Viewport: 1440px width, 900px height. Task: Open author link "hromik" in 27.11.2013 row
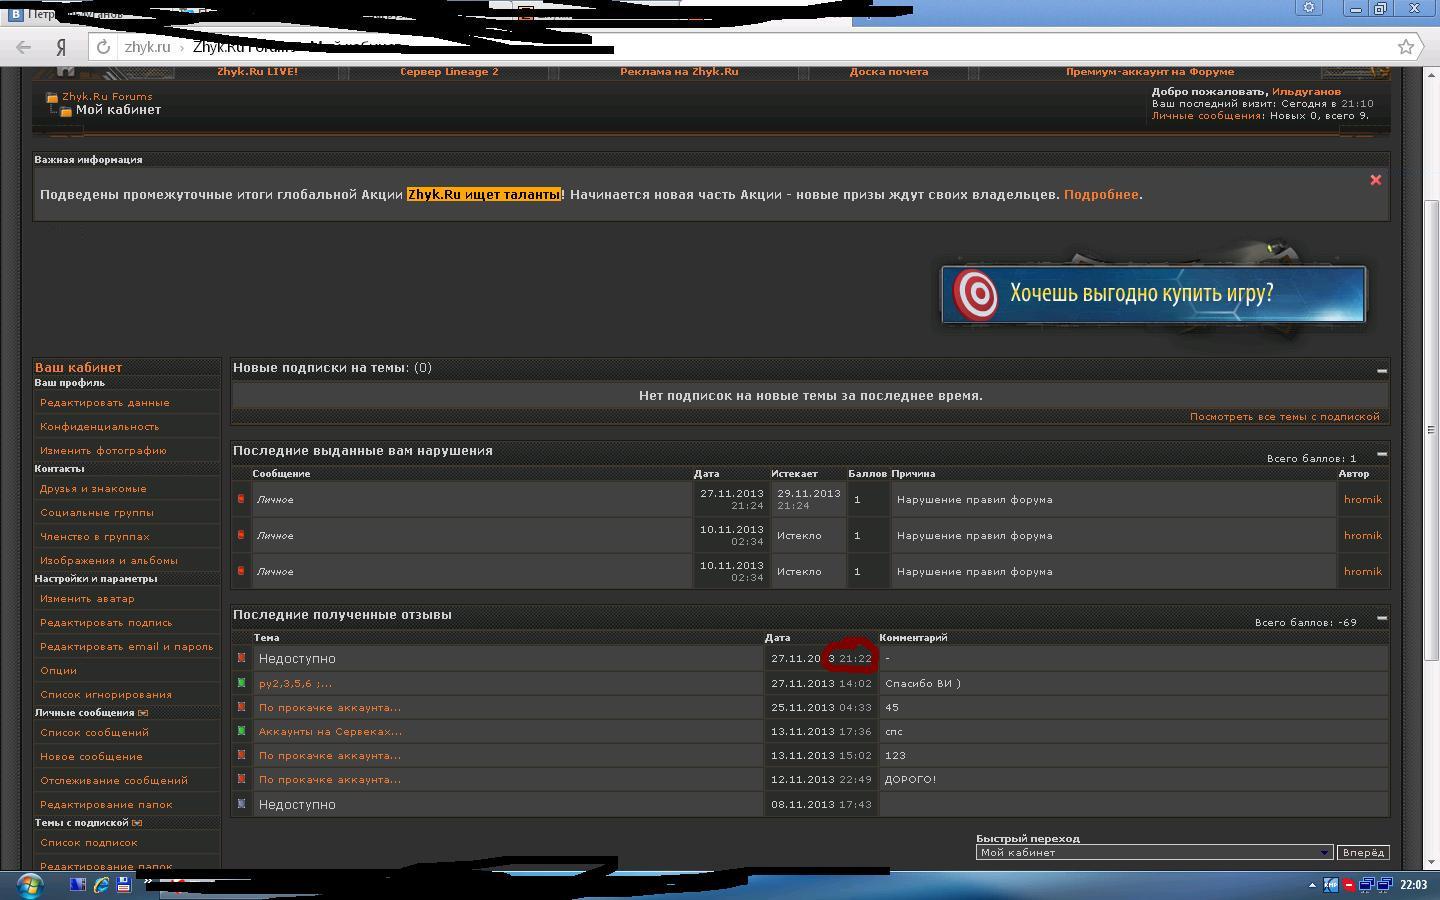tap(1362, 499)
